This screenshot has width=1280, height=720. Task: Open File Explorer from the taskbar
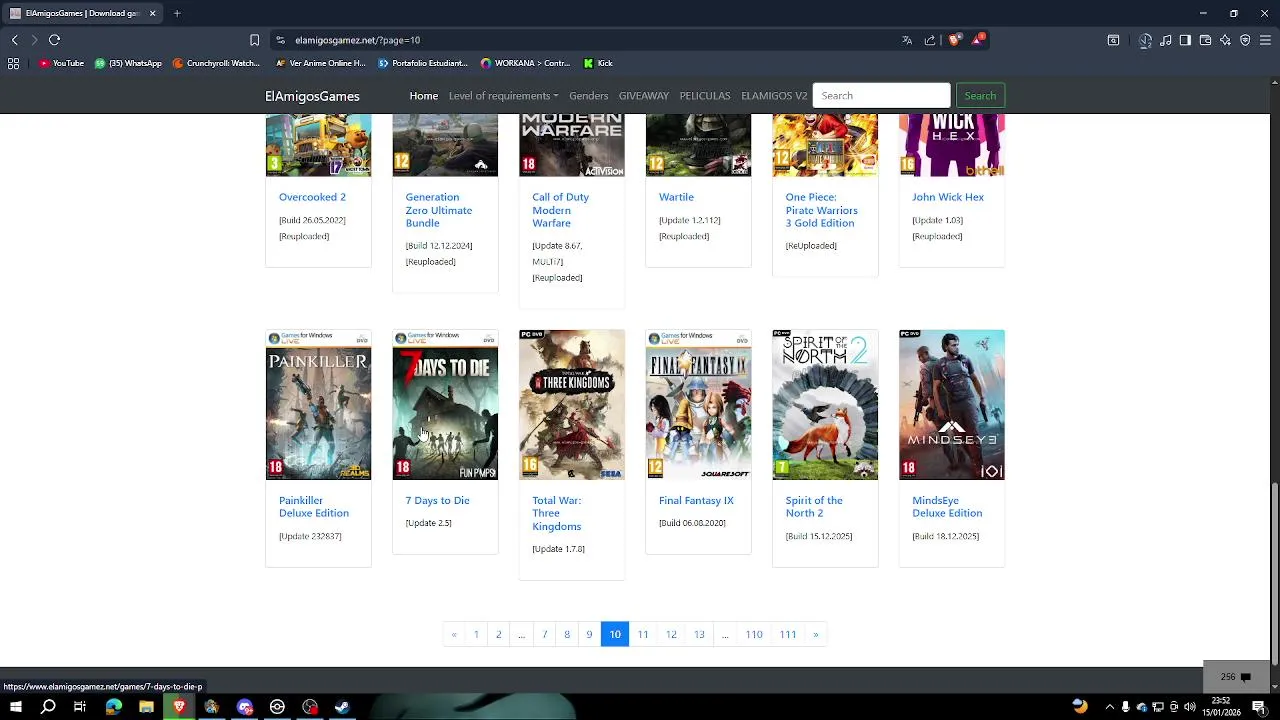tap(146, 707)
